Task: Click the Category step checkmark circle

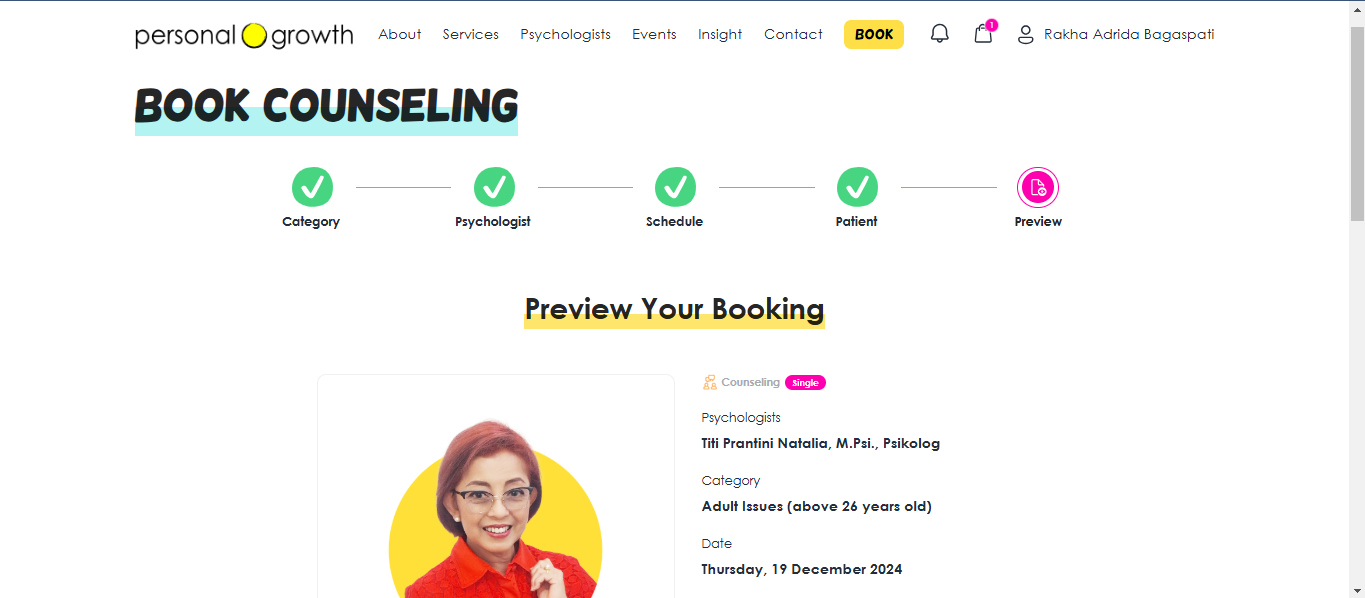Action: click(312, 187)
